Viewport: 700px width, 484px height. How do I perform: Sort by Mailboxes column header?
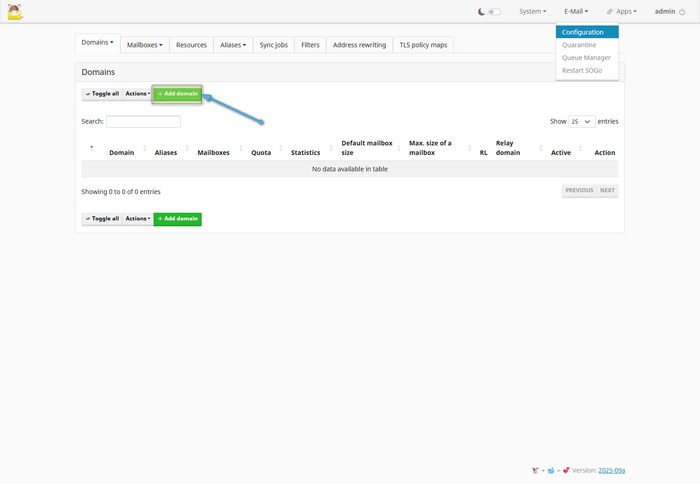pyautogui.click(x=213, y=153)
